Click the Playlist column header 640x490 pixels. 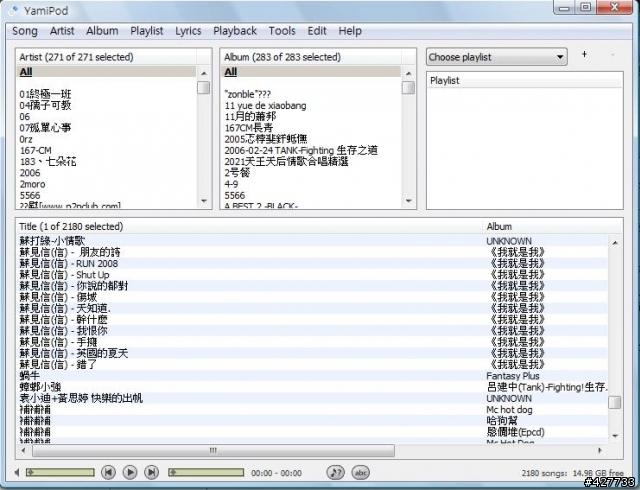[524, 80]
